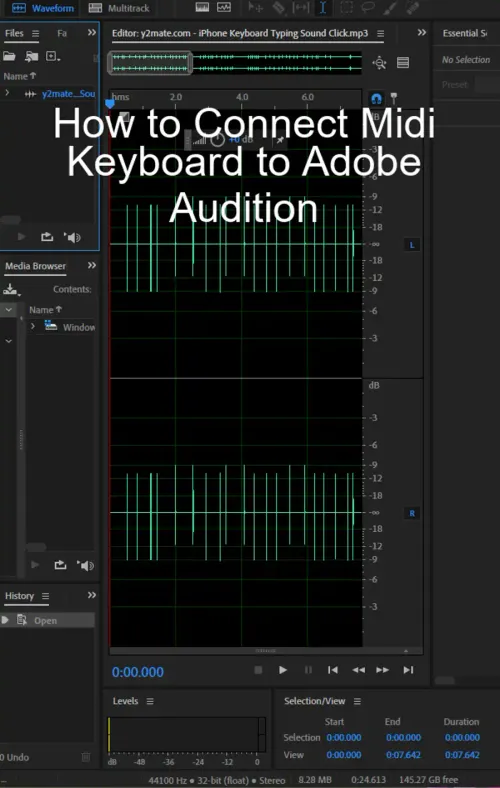Play preview in Media Browser panel
Image resolution: width=500 pixels, height=788 pixels.
coord(35,565)
